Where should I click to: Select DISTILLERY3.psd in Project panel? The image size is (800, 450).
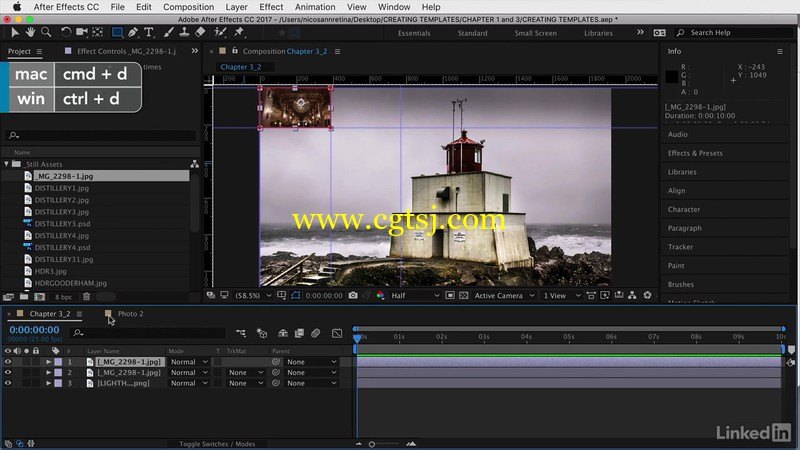62,223
